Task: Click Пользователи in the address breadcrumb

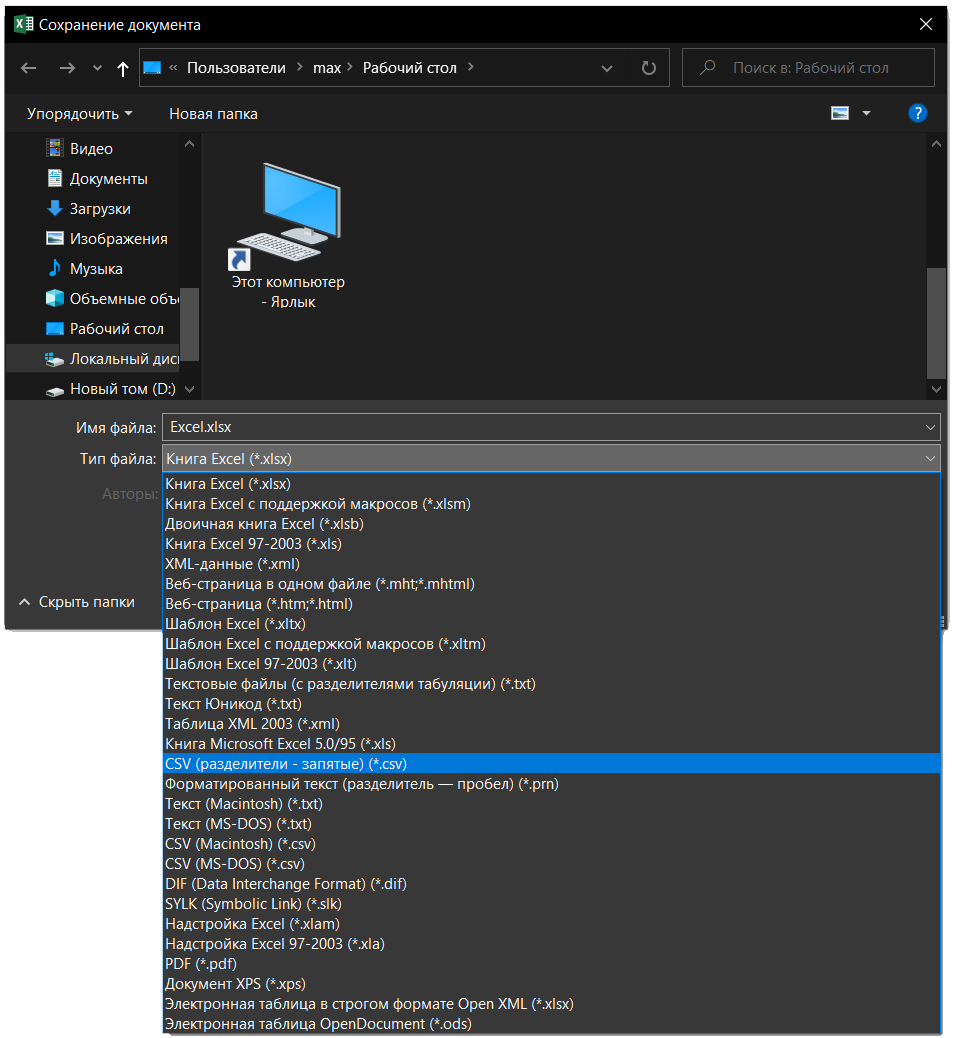Action: tap(236, 68)
